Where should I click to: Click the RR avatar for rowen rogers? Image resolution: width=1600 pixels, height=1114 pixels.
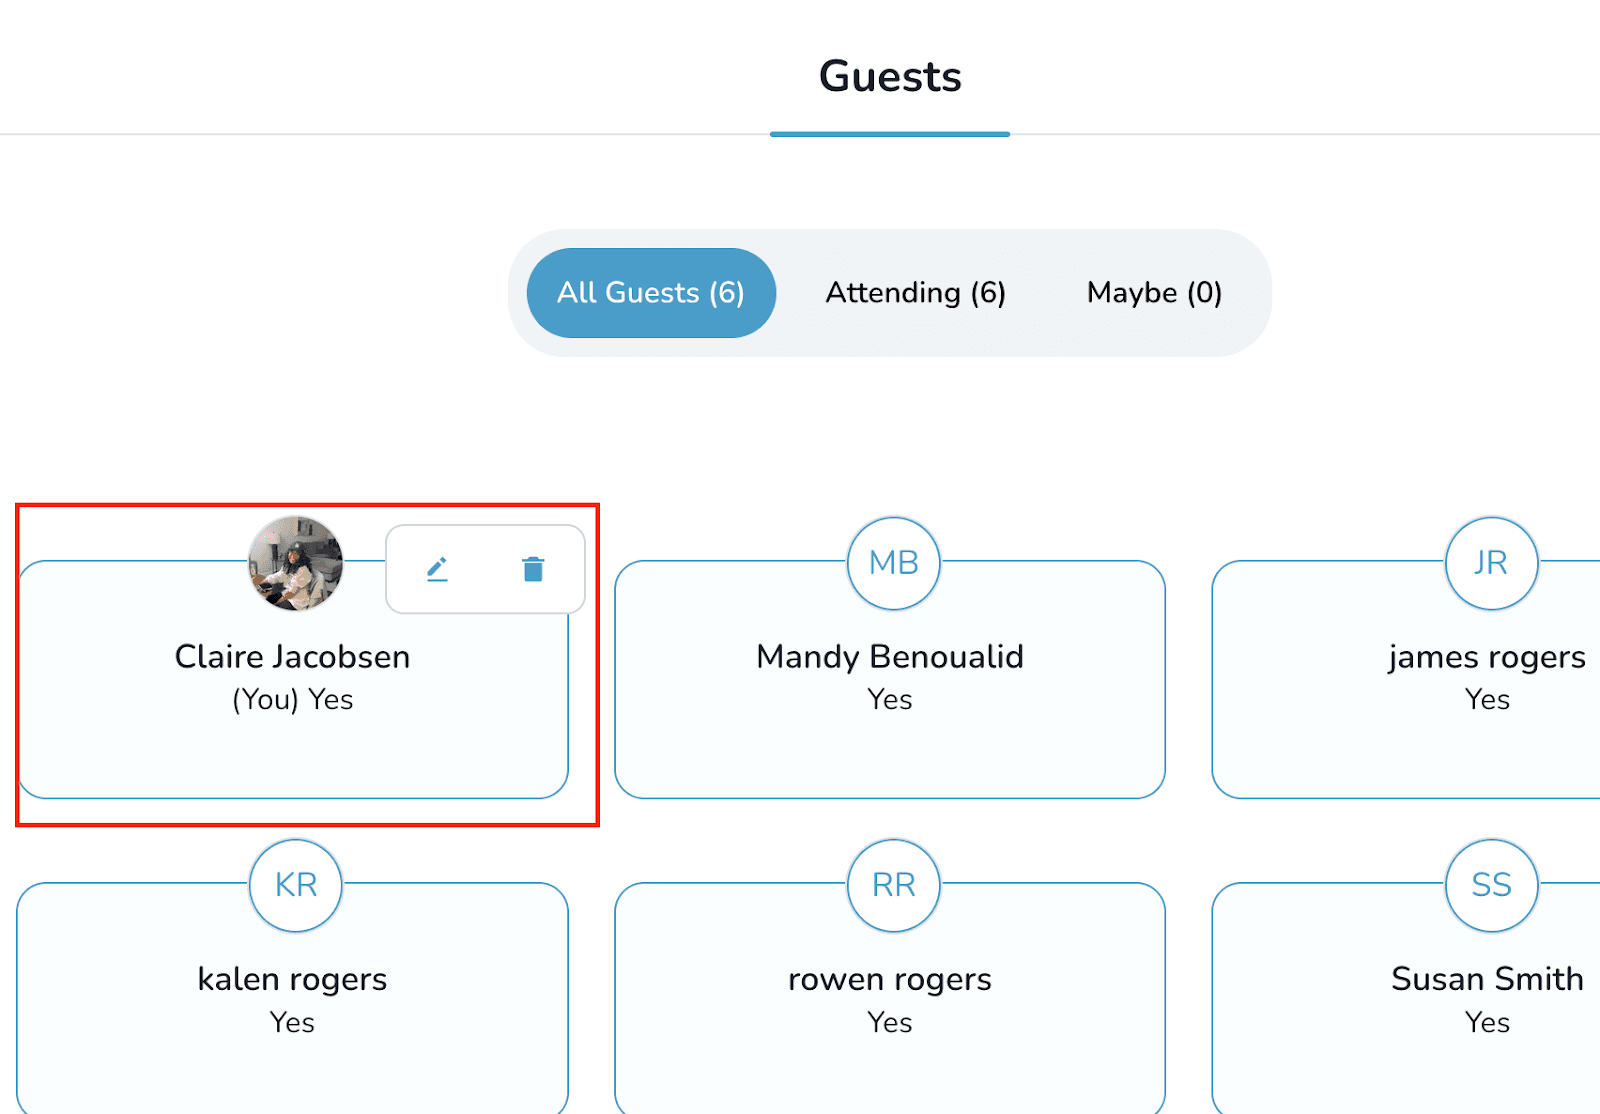(x=892, y=885)
